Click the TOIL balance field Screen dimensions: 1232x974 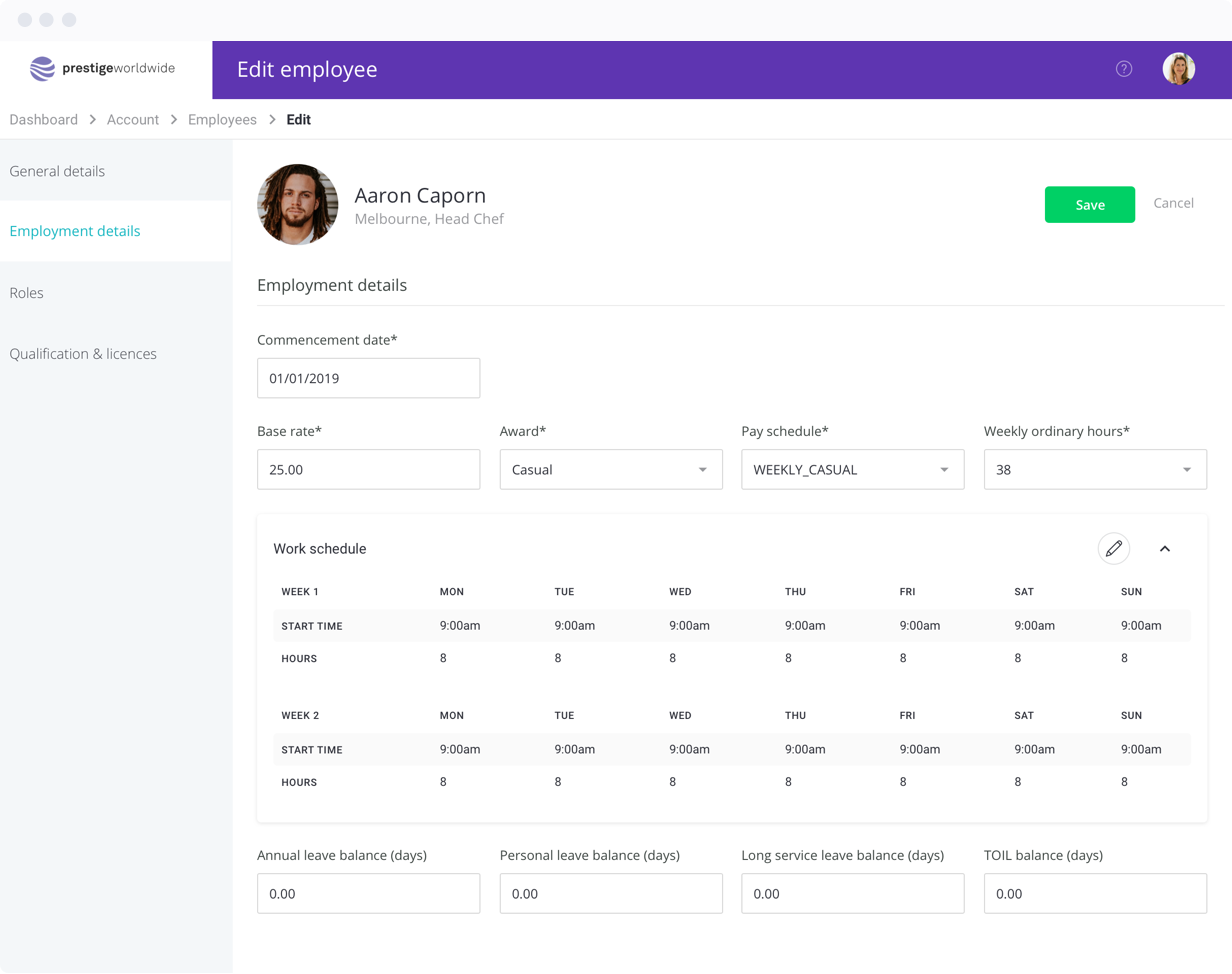[1095, 893]
